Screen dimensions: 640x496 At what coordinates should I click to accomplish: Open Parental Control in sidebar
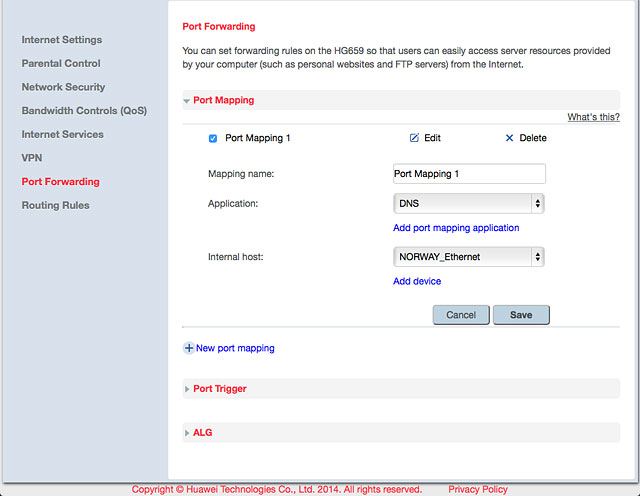pos(61,63)
